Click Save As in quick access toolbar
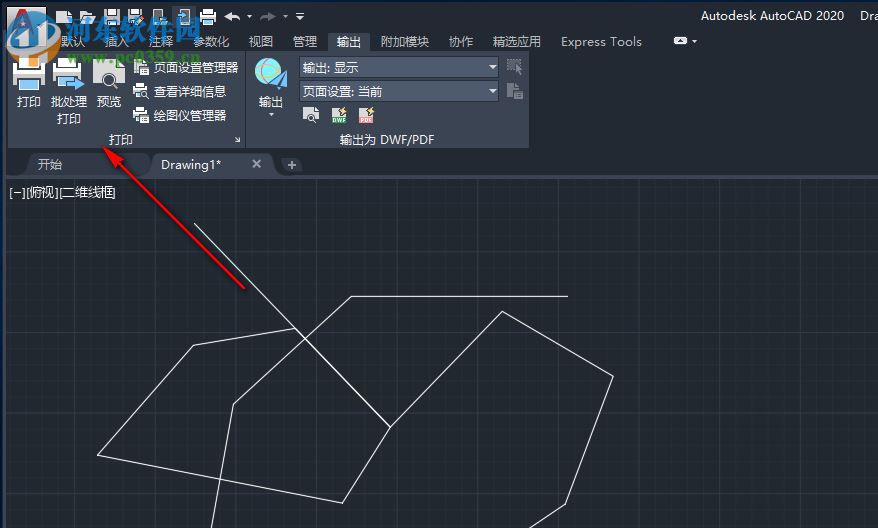 tap(136, 17)
